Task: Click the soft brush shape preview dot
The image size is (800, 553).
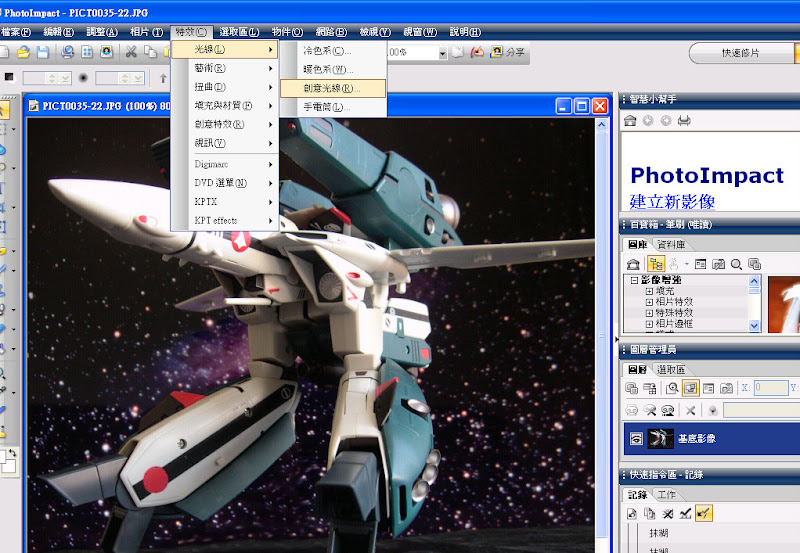Action: tap(83, 78)
